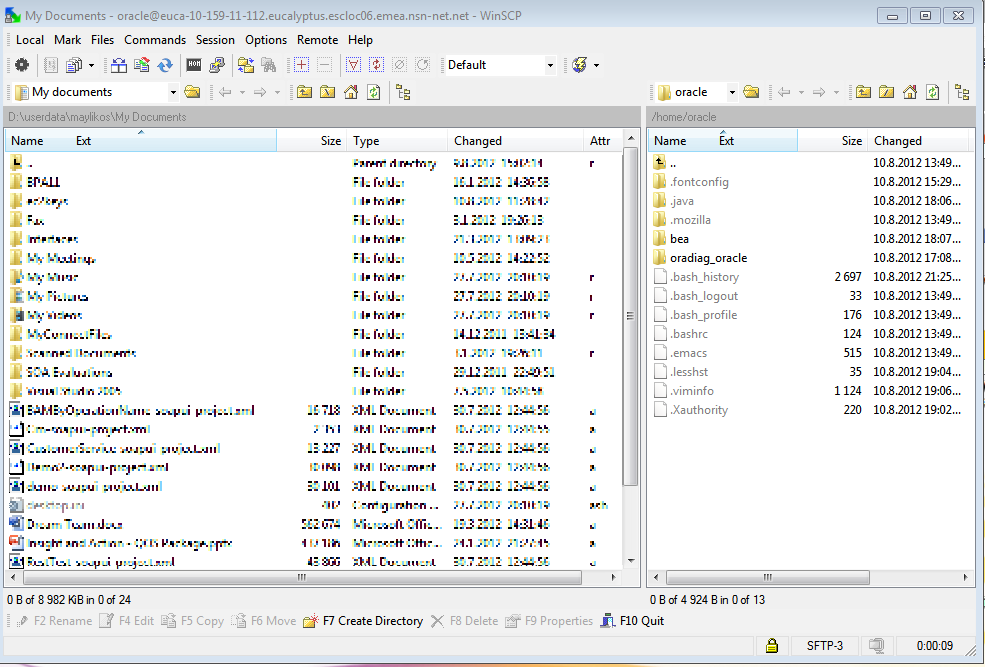Open the Mark menu
The image size is (985, 667).
point(67,40)
